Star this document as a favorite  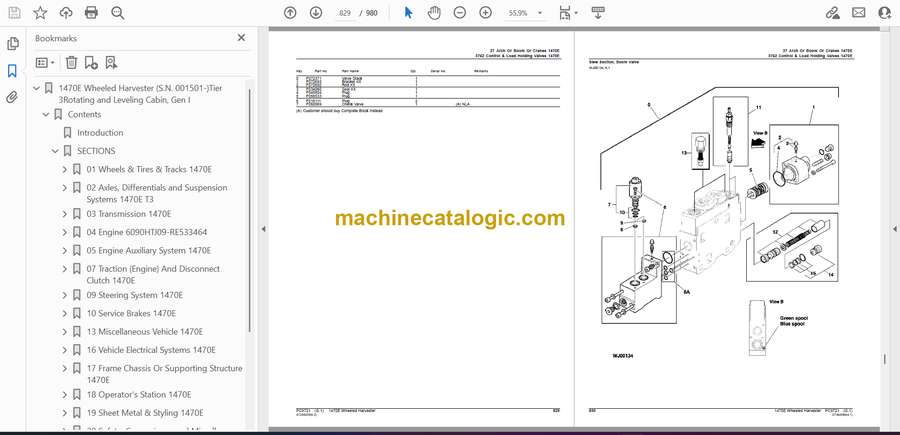[x=40, y=13]
